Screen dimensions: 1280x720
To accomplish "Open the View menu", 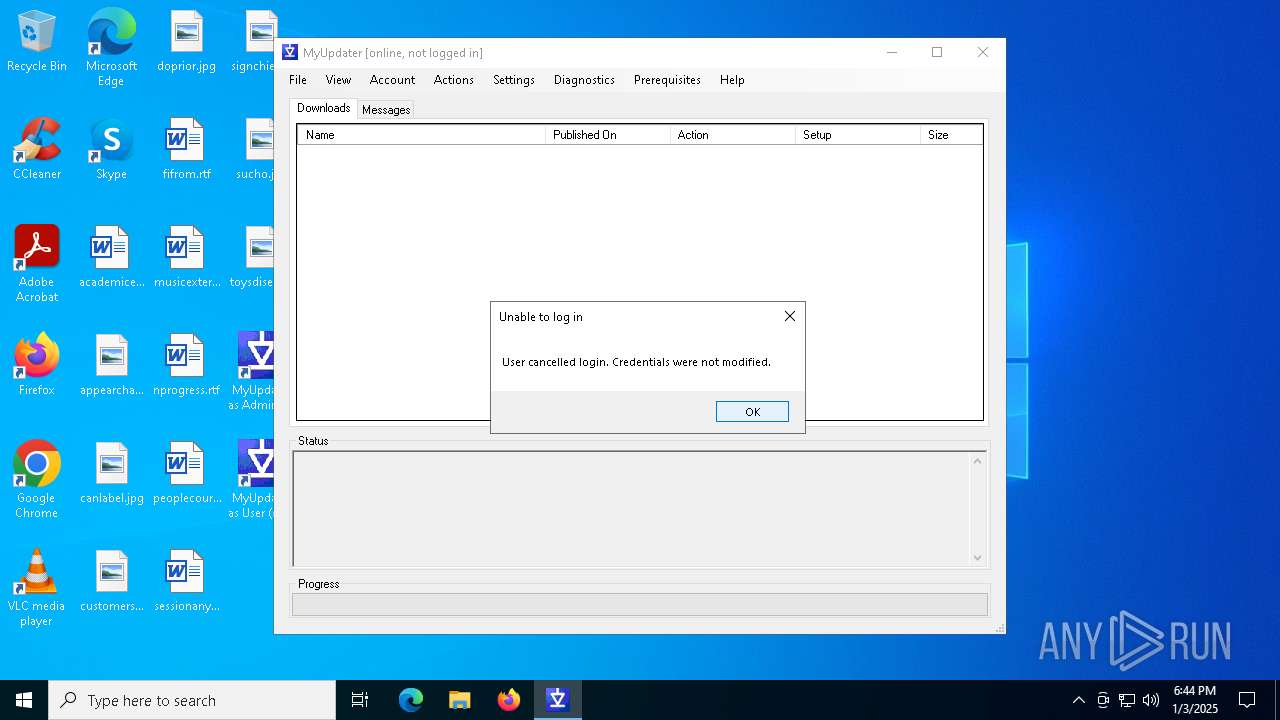I will (x=338, y=80).
